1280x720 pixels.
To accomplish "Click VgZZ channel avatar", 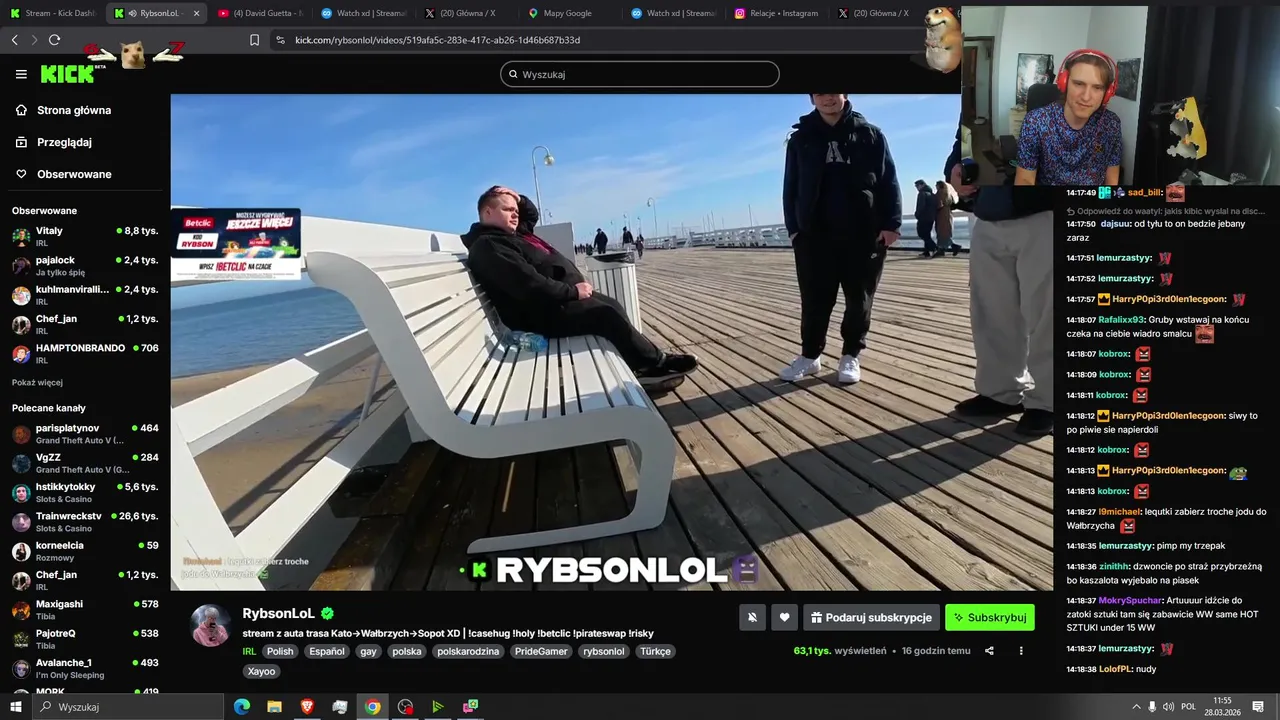I will (x=21, y=463).
